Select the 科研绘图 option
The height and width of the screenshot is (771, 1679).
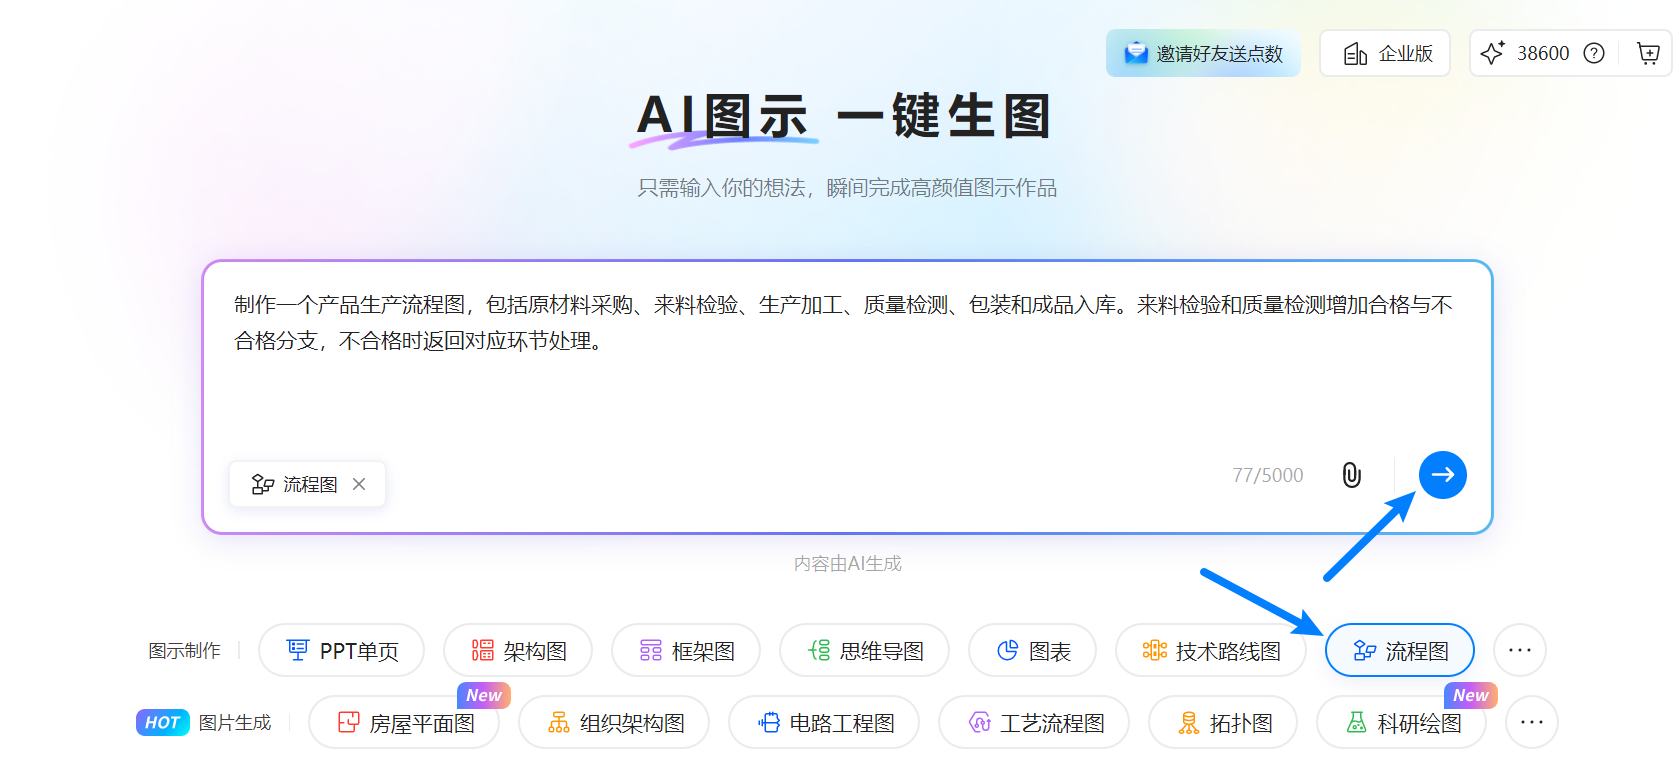tap(1401, 722)
